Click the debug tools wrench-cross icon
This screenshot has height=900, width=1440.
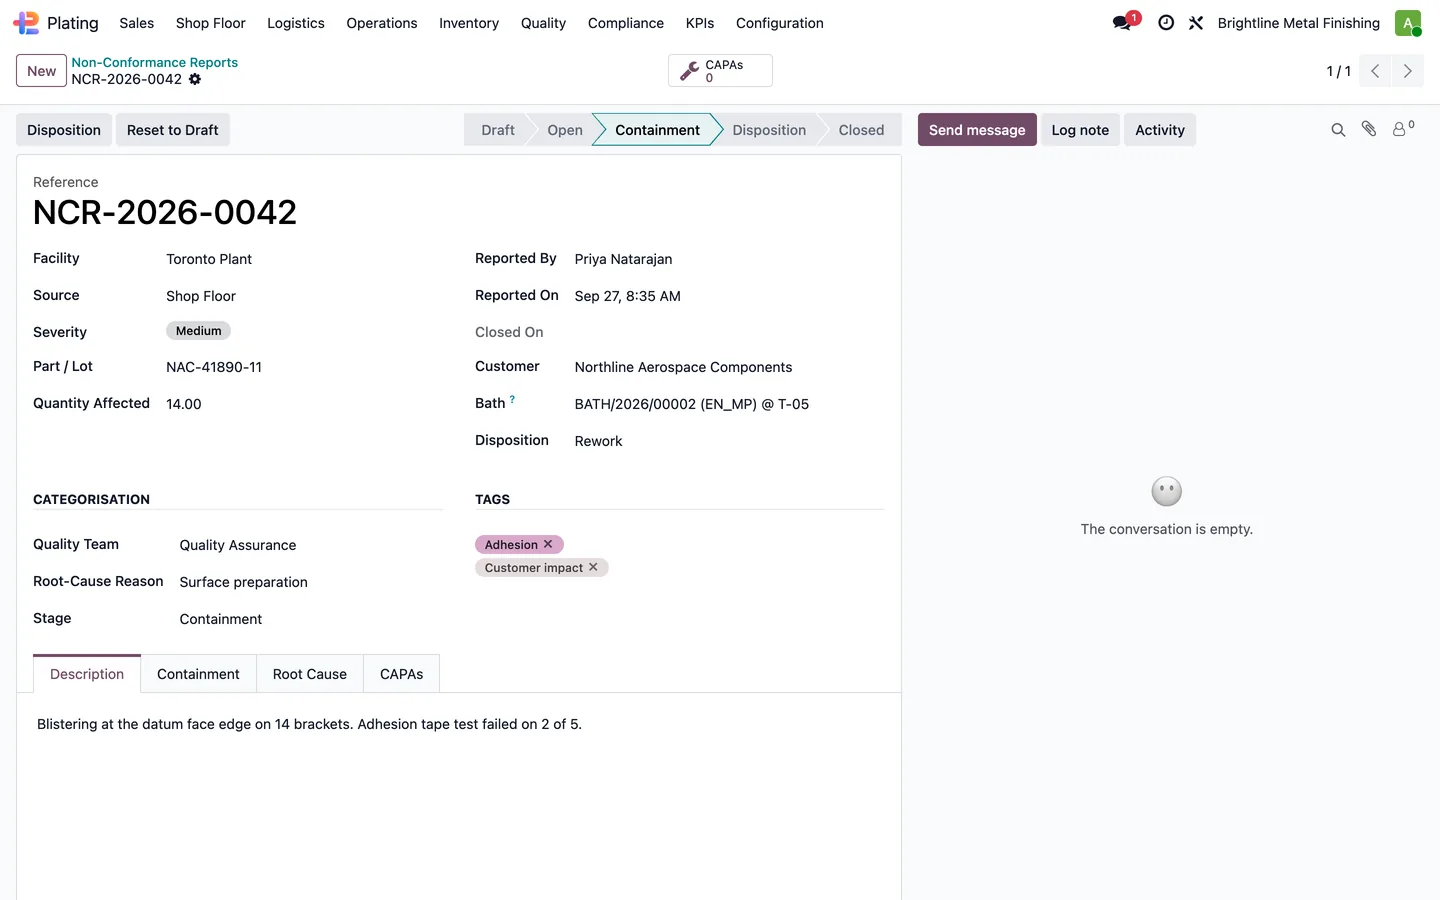pos(1196,23)
